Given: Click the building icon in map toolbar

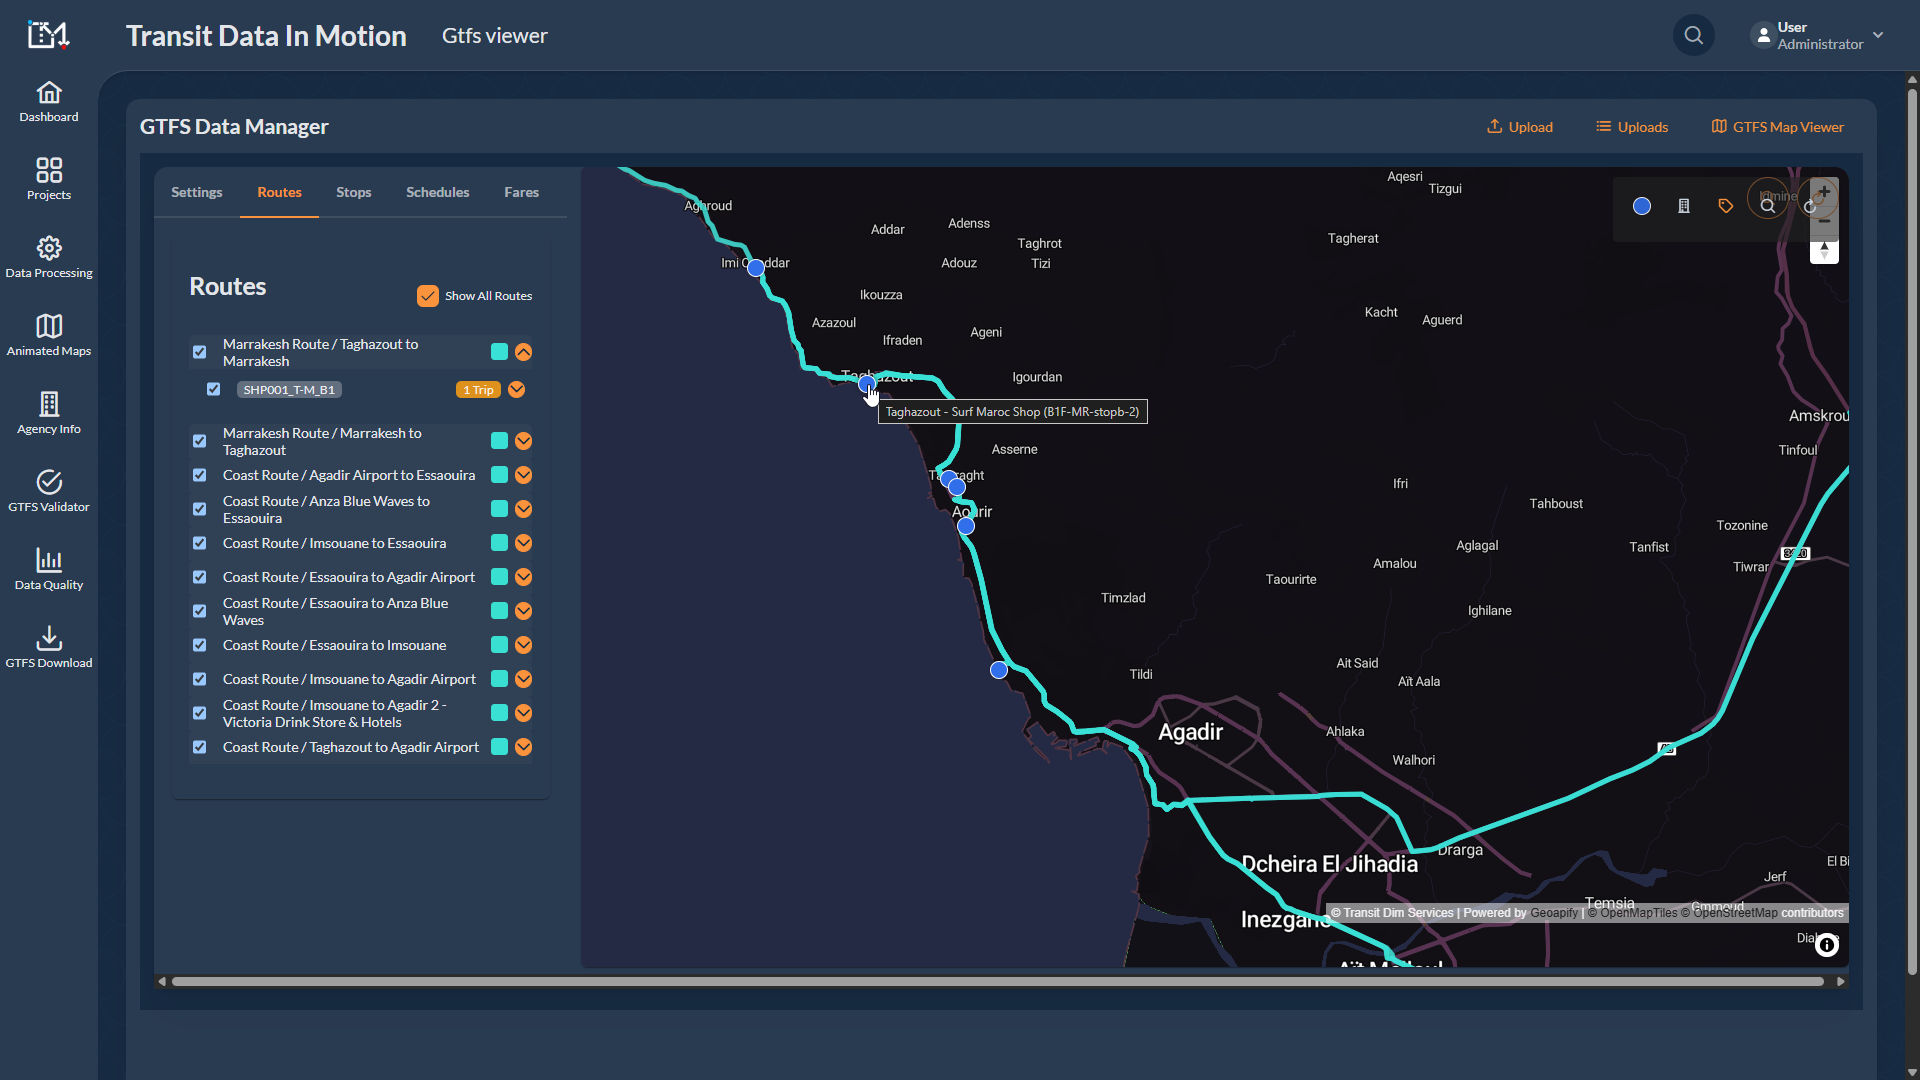Looking at the screenshot, I should [x=1684, y=206].
